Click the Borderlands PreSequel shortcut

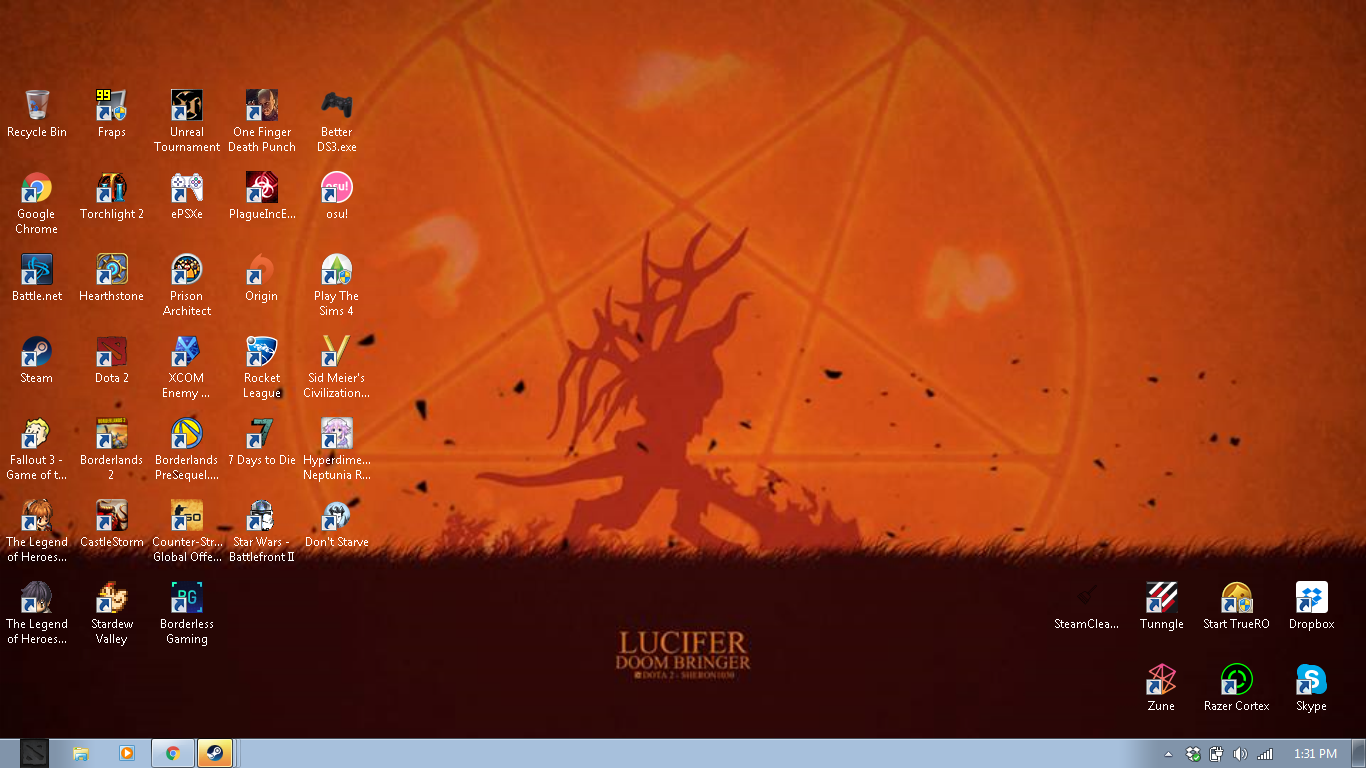pos(186,433)
